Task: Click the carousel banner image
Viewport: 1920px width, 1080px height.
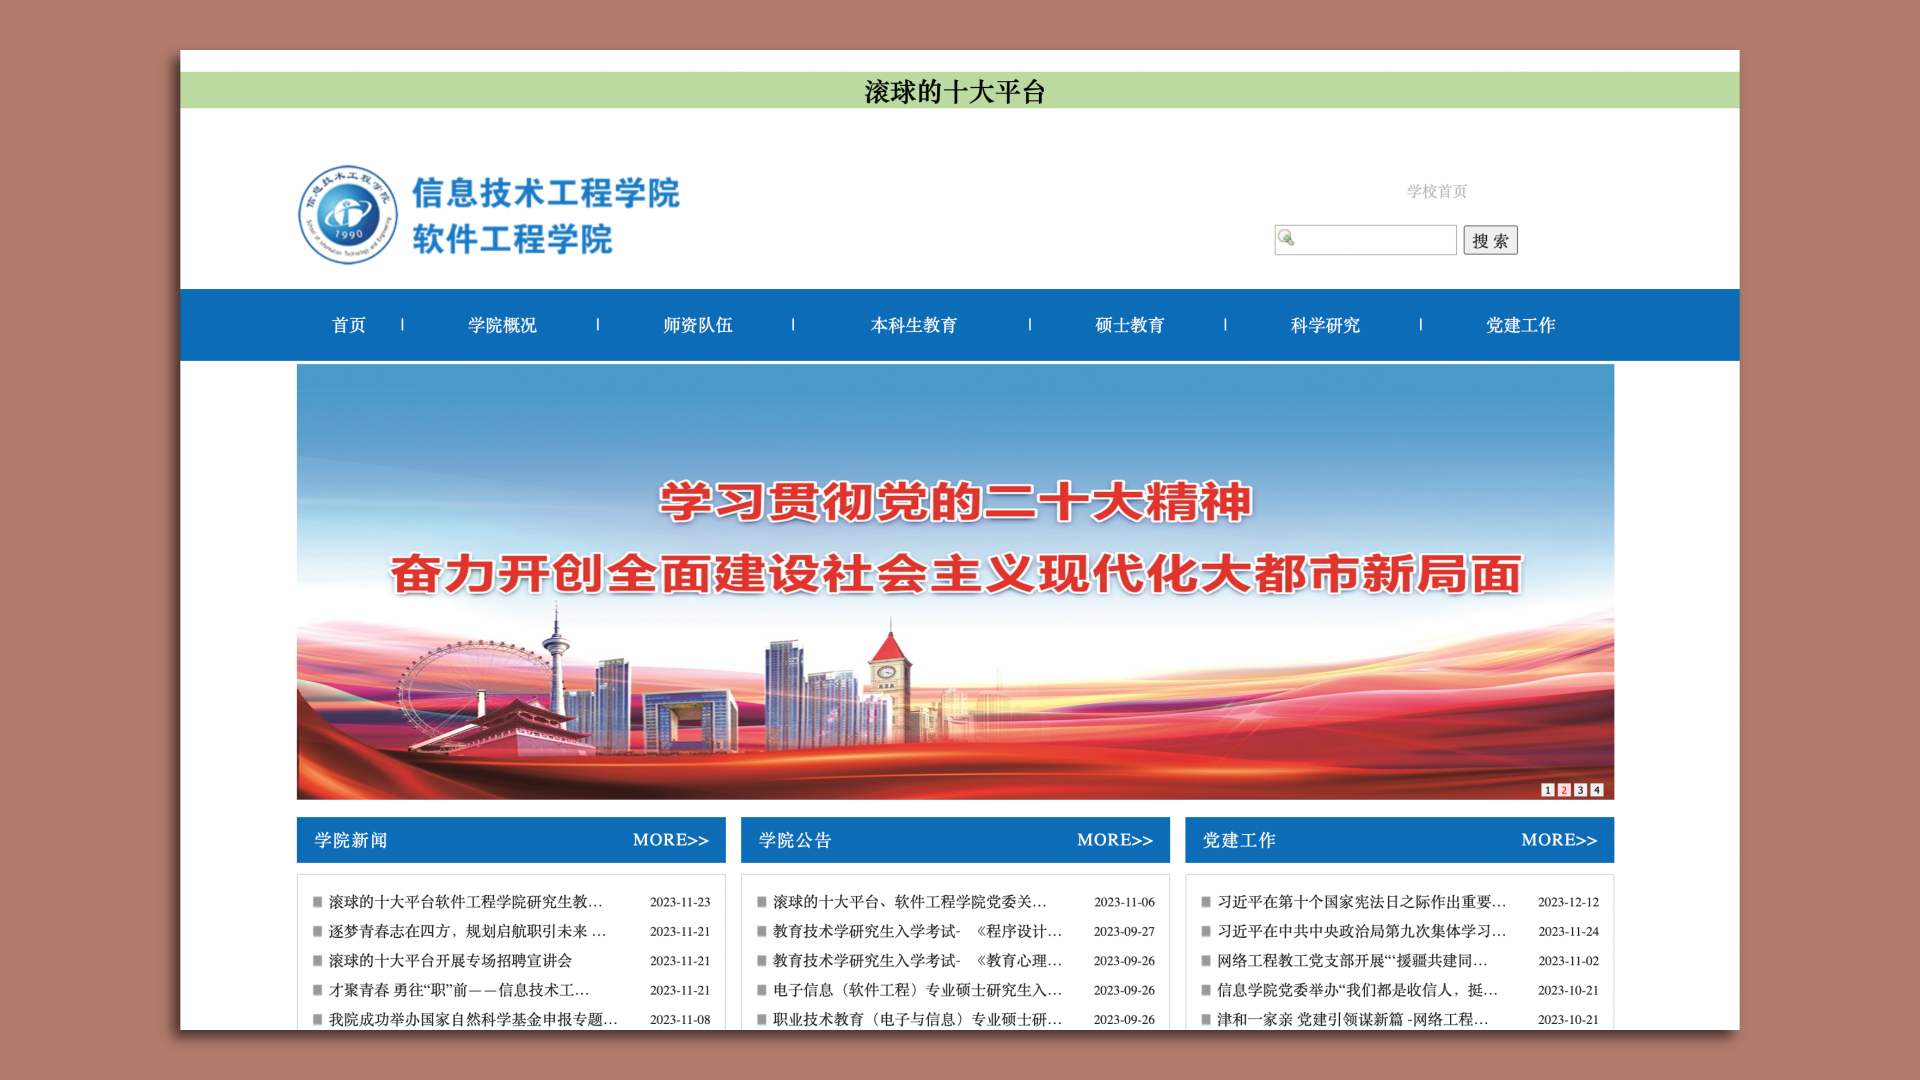Action: coord(956,580)
